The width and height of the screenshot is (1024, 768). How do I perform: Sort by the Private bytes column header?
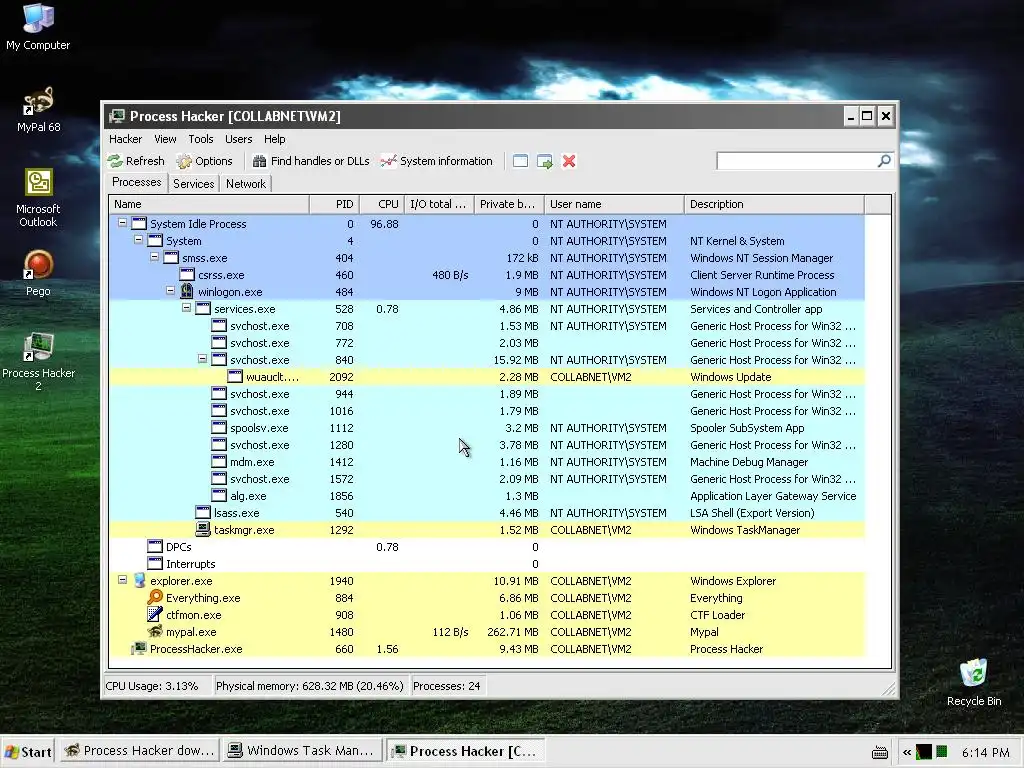tap(509, 204)
